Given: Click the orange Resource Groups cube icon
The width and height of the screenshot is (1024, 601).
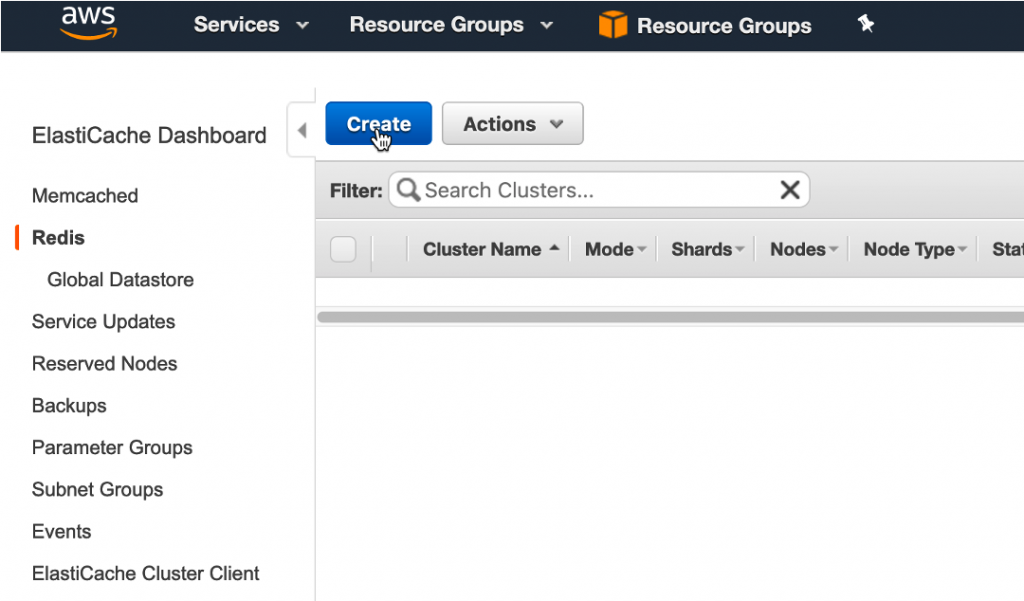Looking at the screenshot, I should pyautogui.click(x=612, y=25).
